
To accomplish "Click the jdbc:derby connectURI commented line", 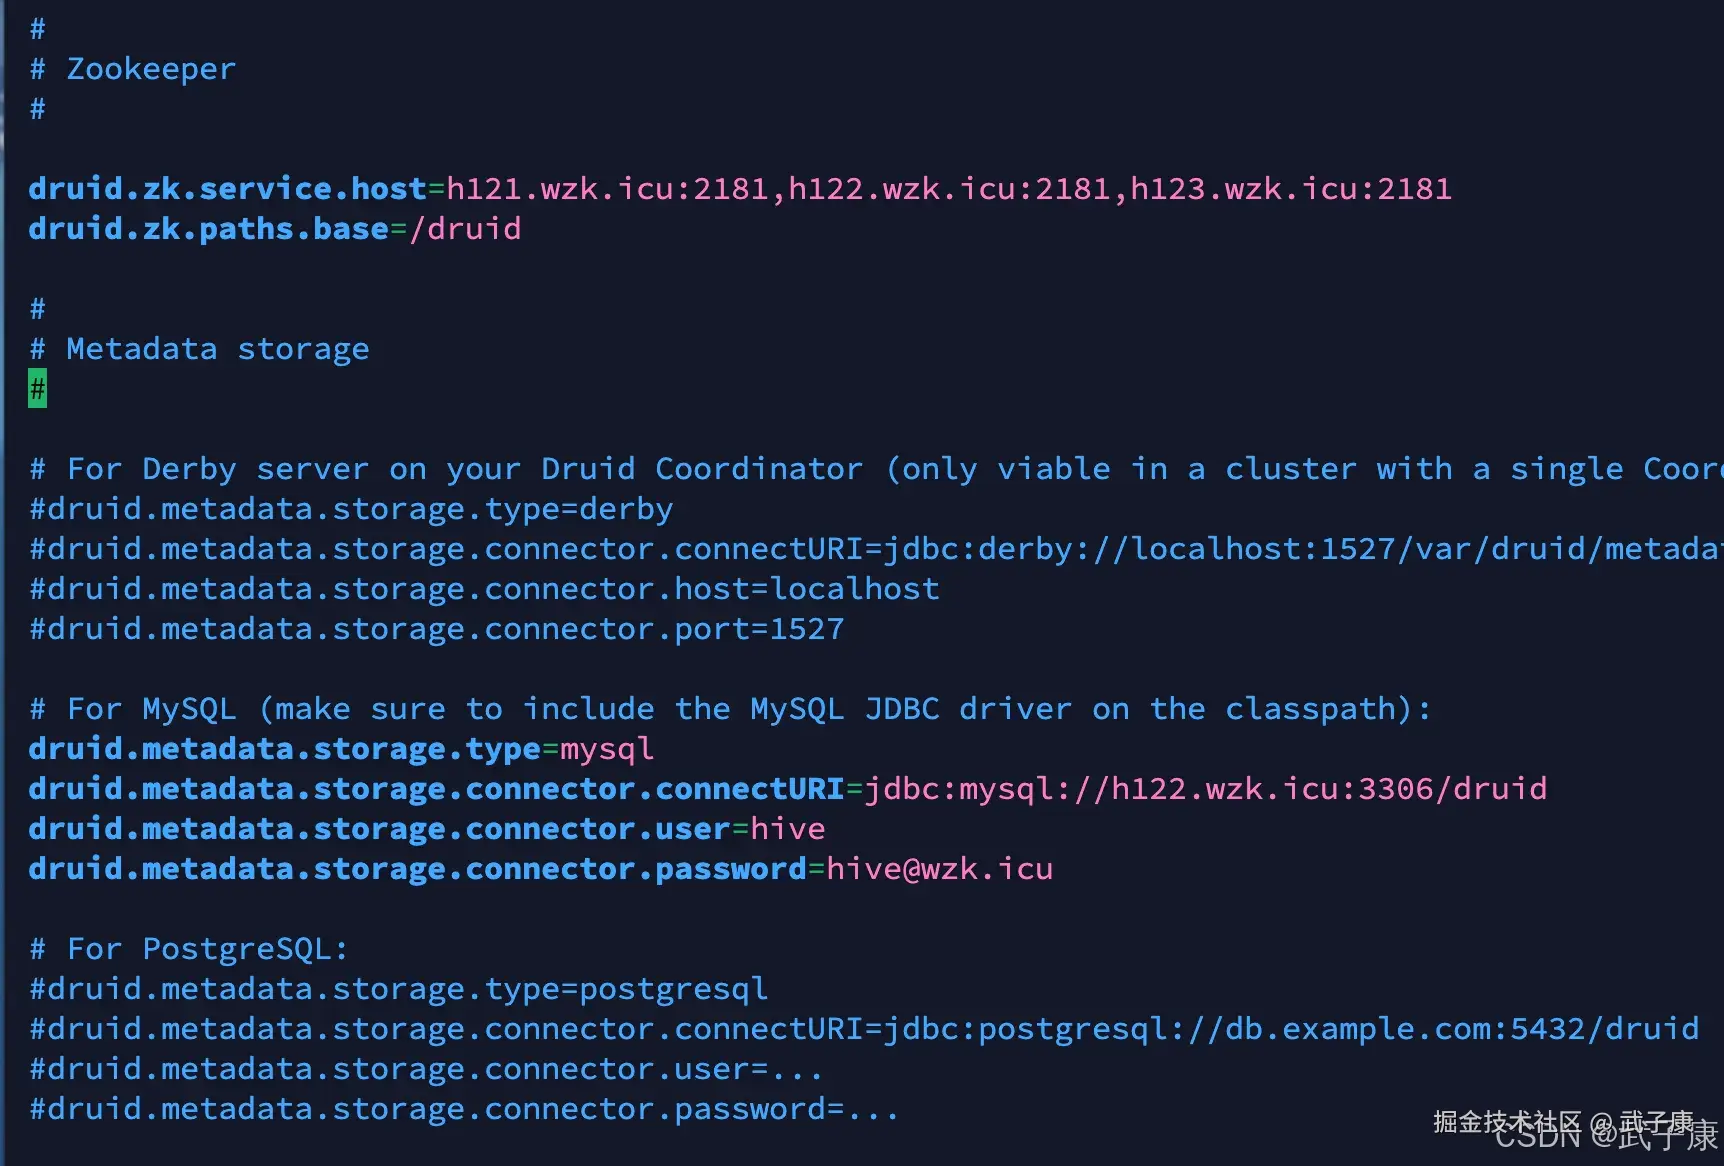I will 870,549.
